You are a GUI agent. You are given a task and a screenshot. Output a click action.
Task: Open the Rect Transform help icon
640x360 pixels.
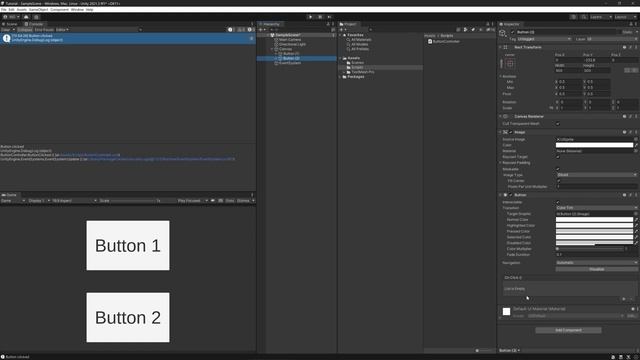pyautogui.click(x=624, y=47)
